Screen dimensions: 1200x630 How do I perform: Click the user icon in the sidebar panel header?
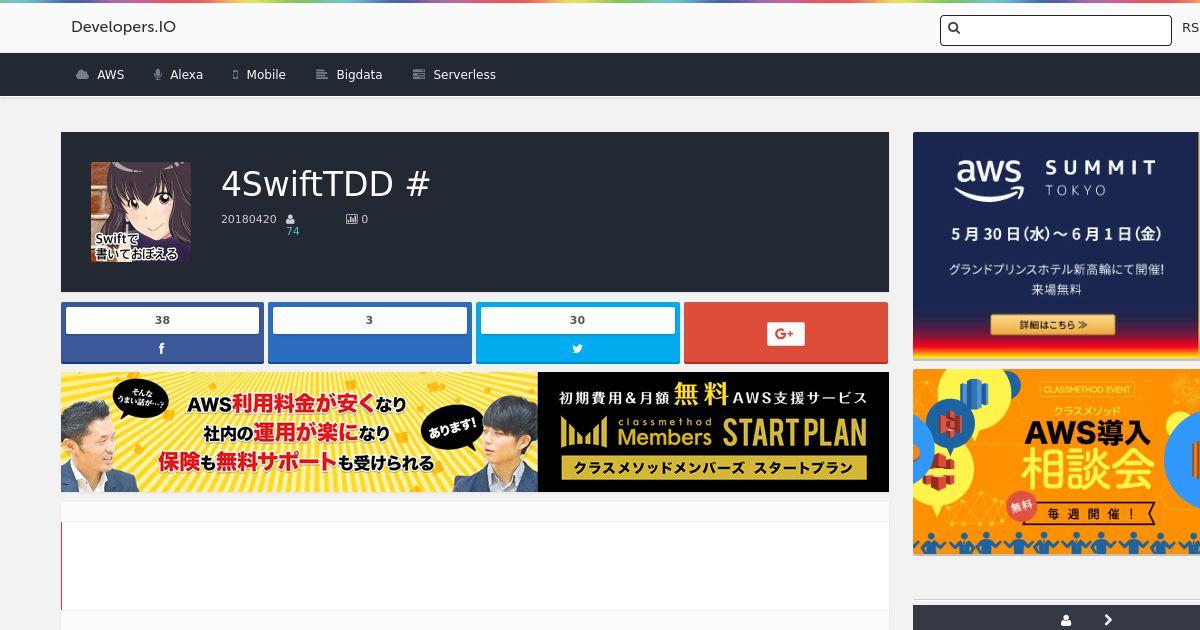point(1066,620)
